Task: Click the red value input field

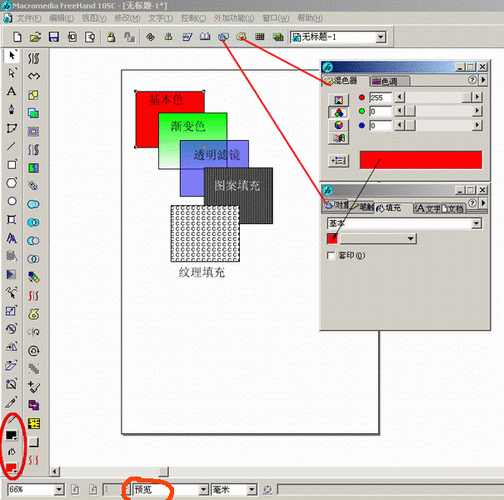Action: (380, 97)
